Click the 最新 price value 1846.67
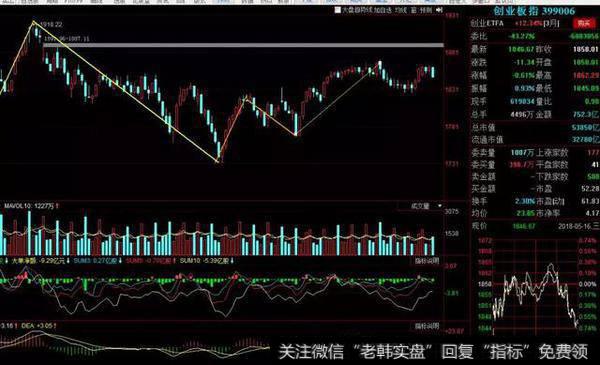 pos(521,49)
